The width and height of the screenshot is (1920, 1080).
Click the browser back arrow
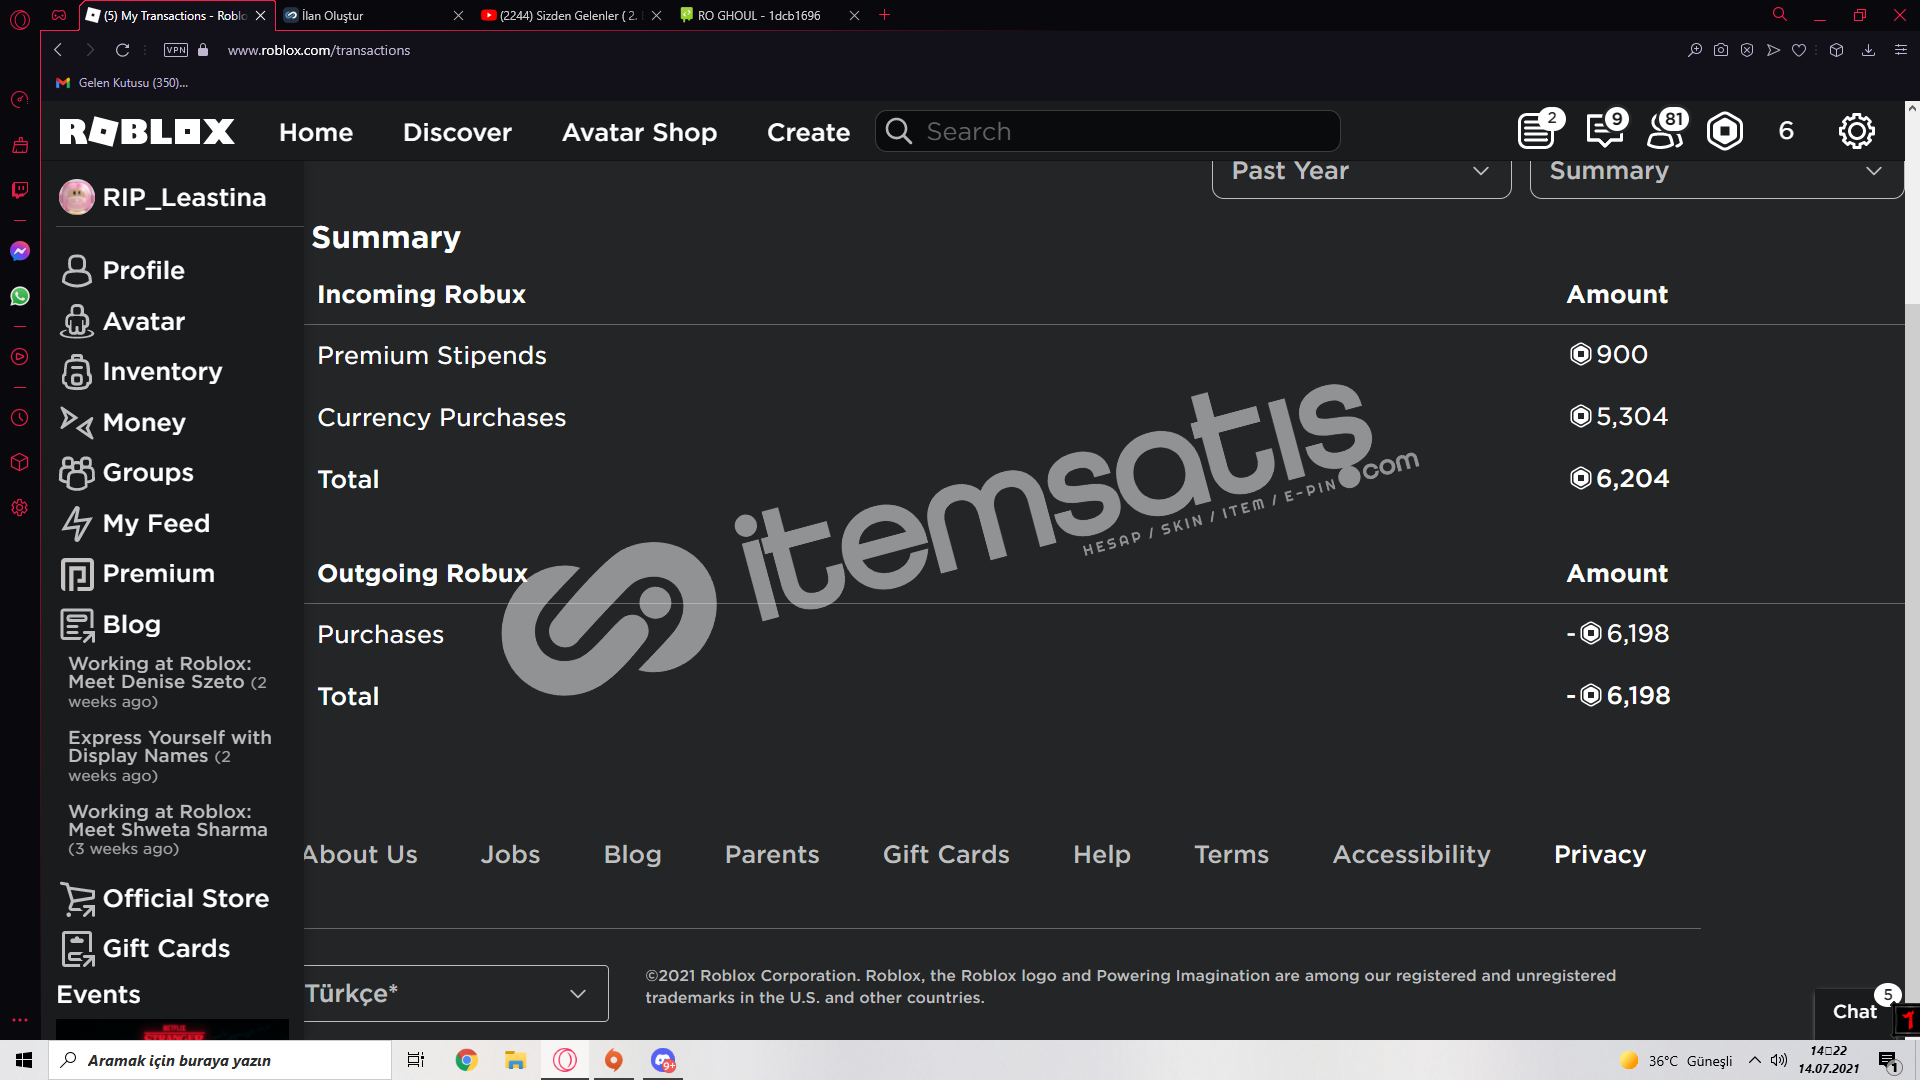coord(58,50)
